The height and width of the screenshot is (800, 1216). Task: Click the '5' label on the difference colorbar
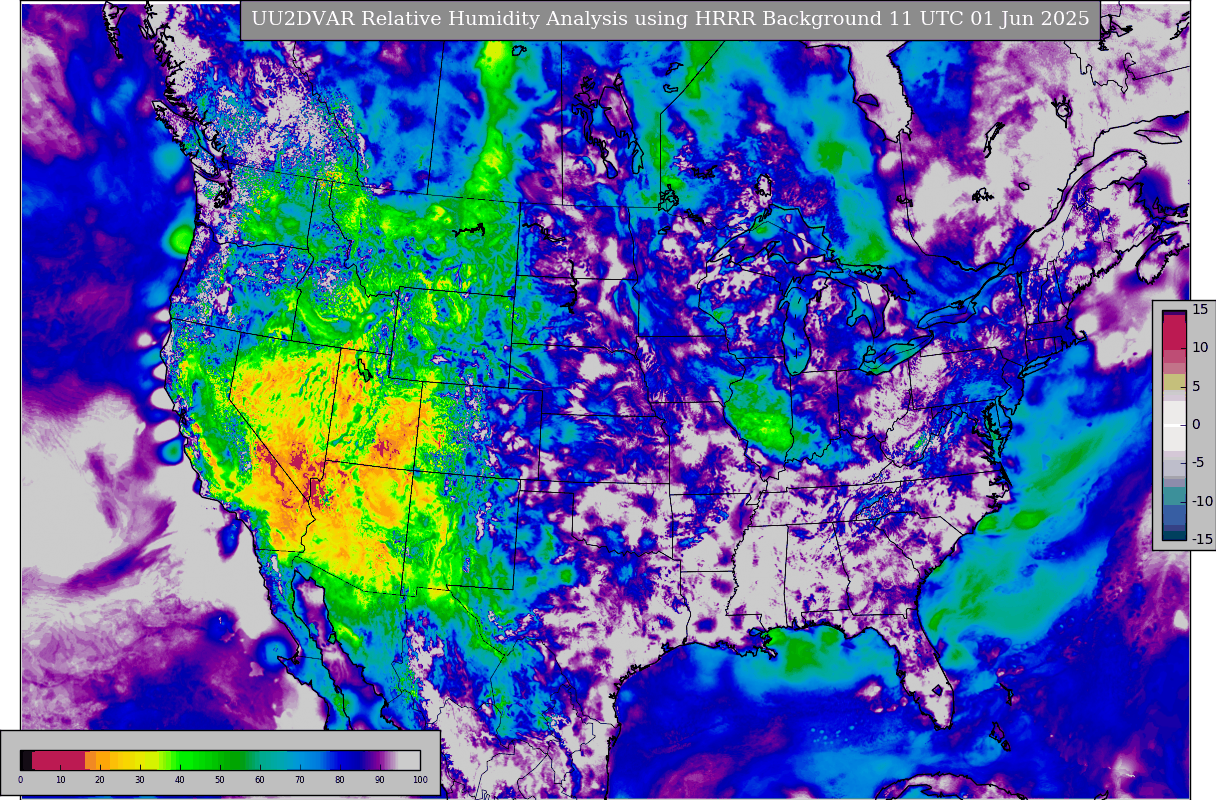pyautogui.click(x=1196, y=386)
